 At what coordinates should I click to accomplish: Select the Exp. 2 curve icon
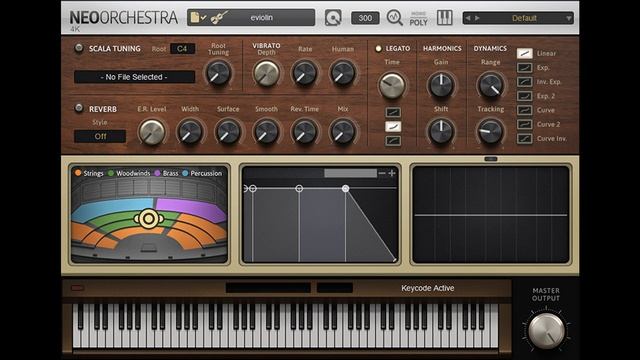[x=524, y=96]
